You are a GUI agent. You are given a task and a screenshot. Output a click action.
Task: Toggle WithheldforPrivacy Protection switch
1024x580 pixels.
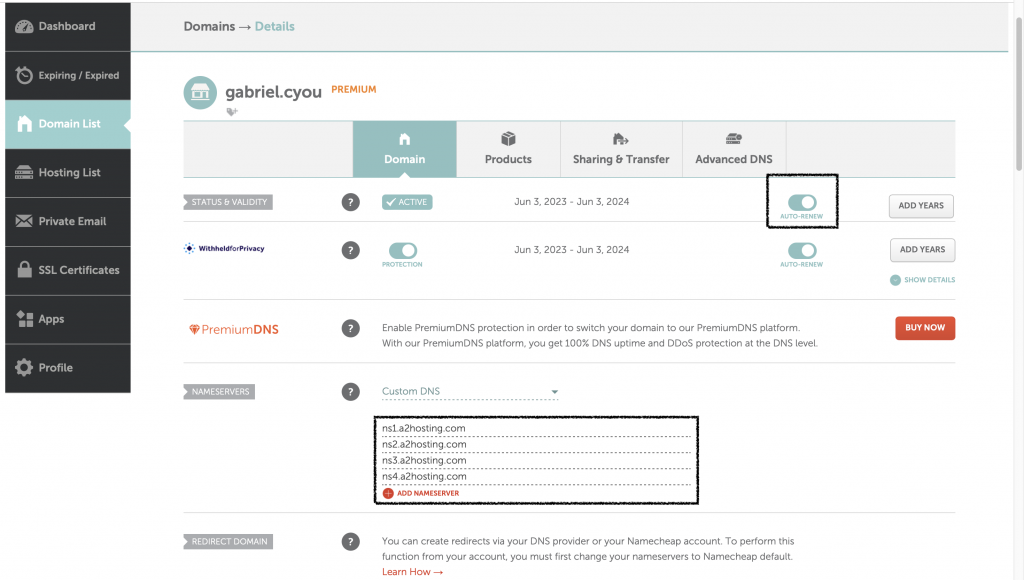coord(402,250)
